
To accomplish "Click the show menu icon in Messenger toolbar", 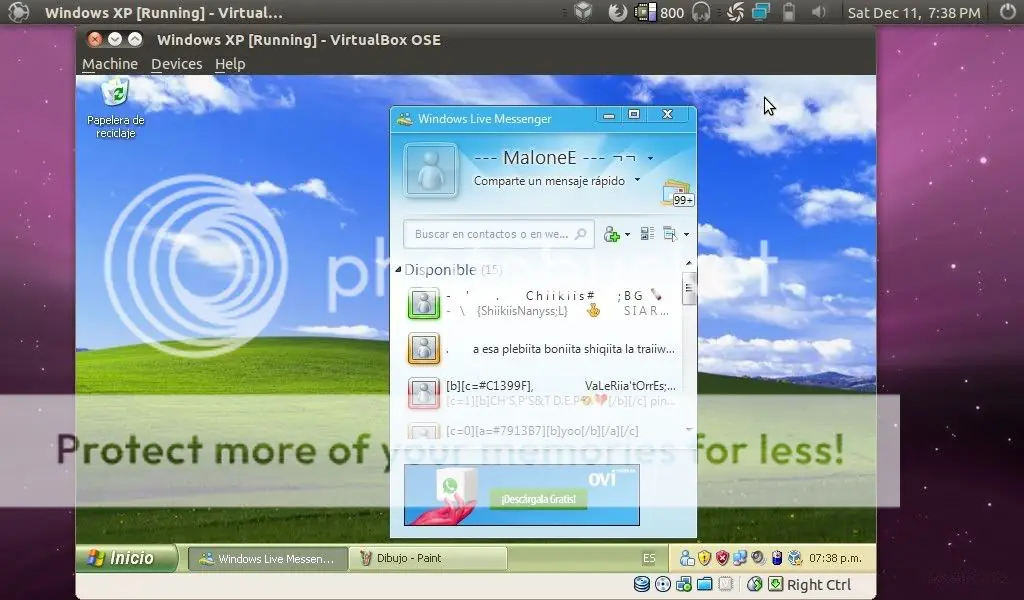I will [x=670, y=234].
